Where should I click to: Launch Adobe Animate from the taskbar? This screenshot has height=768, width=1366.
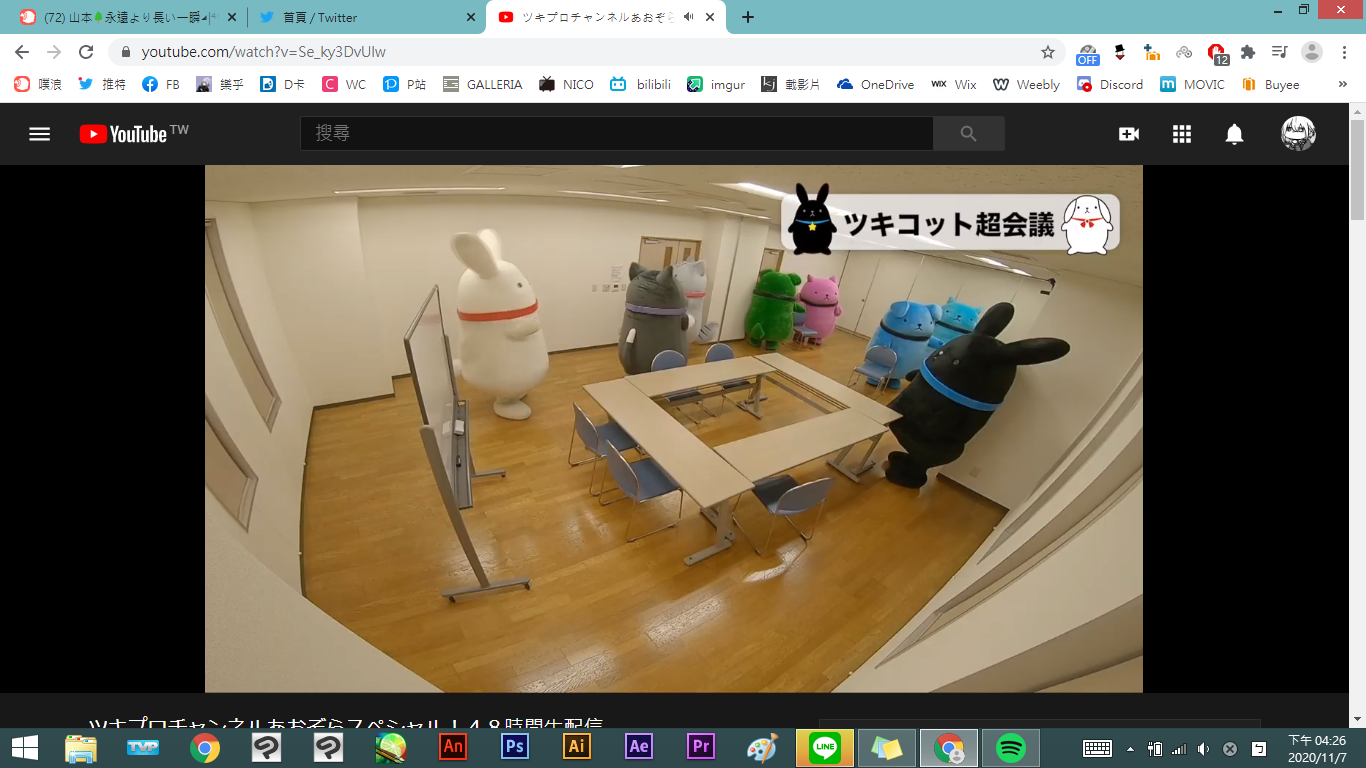click(x=453, y=747)
